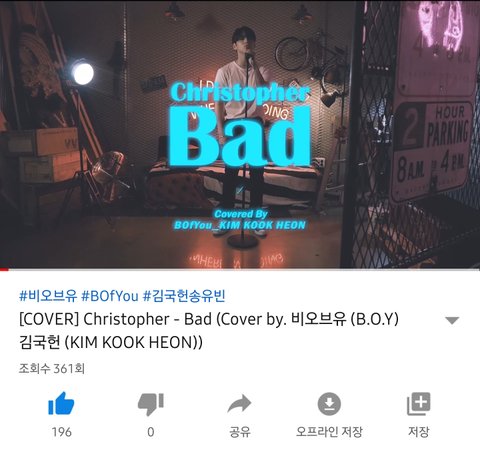Tap the offline download icon
The height and width of the screenshot is (452, 480).
pyautogui.click(x=329, y=404)
